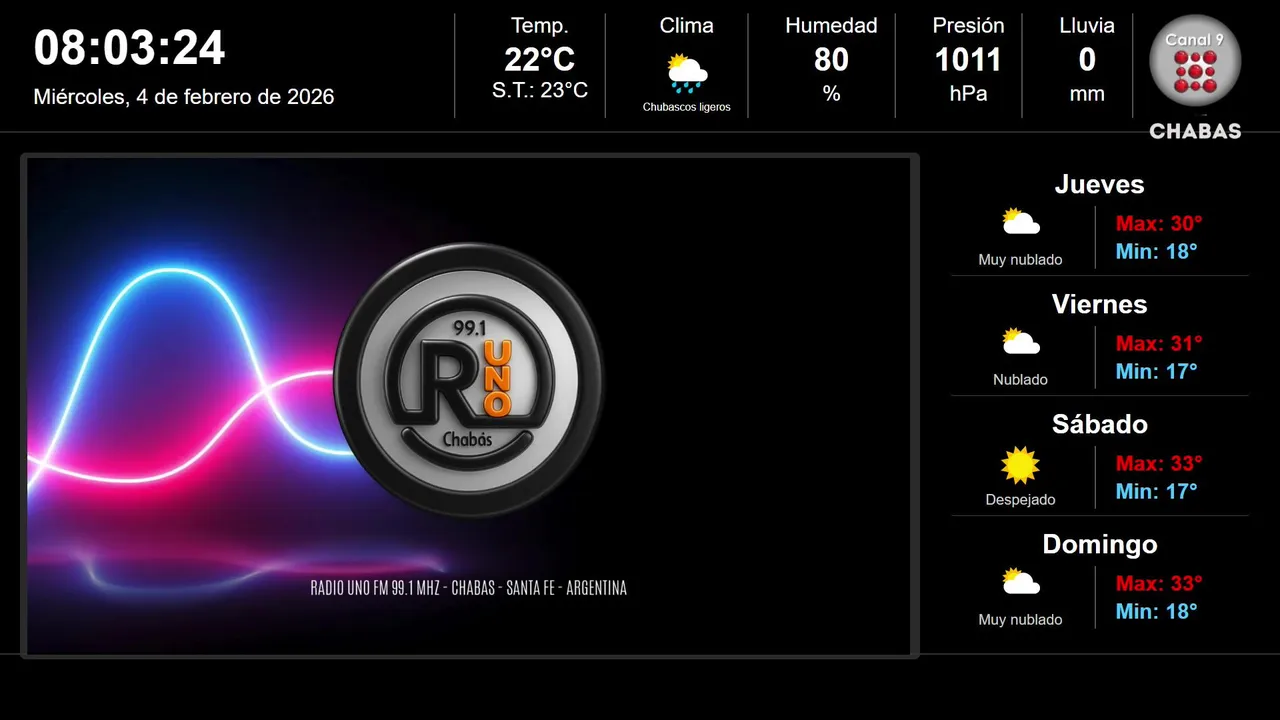Click the Sábado day heading
The image size is (1280, 720).
(x=1100, y=424)
